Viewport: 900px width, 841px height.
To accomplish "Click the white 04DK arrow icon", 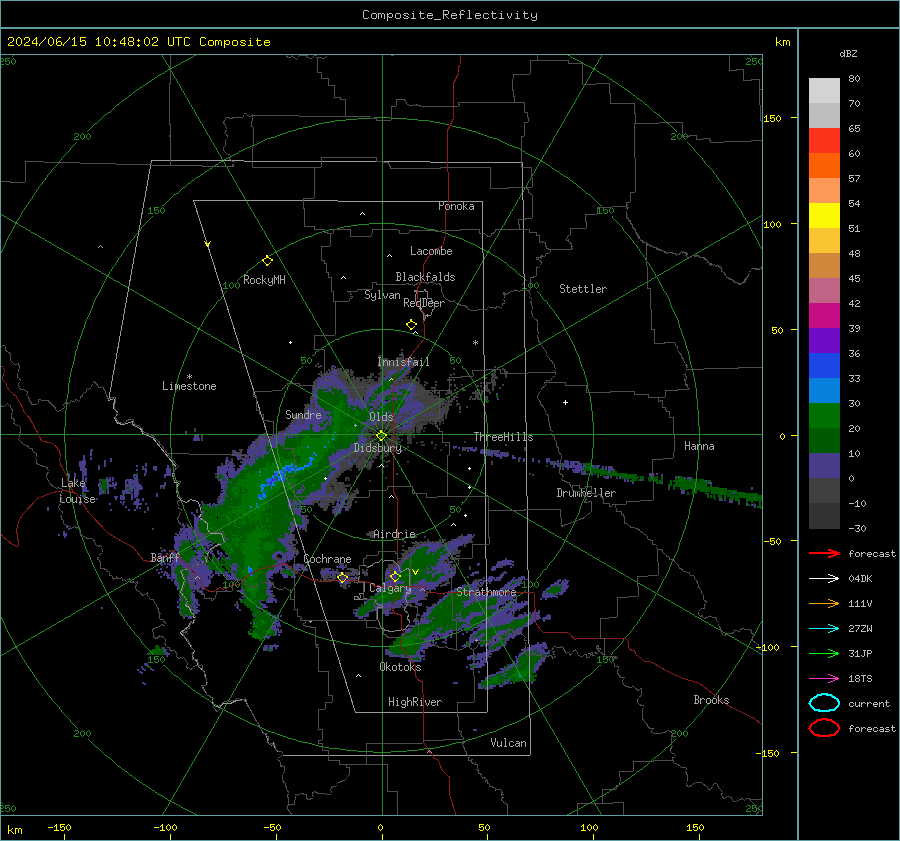I will pos(824,579).
